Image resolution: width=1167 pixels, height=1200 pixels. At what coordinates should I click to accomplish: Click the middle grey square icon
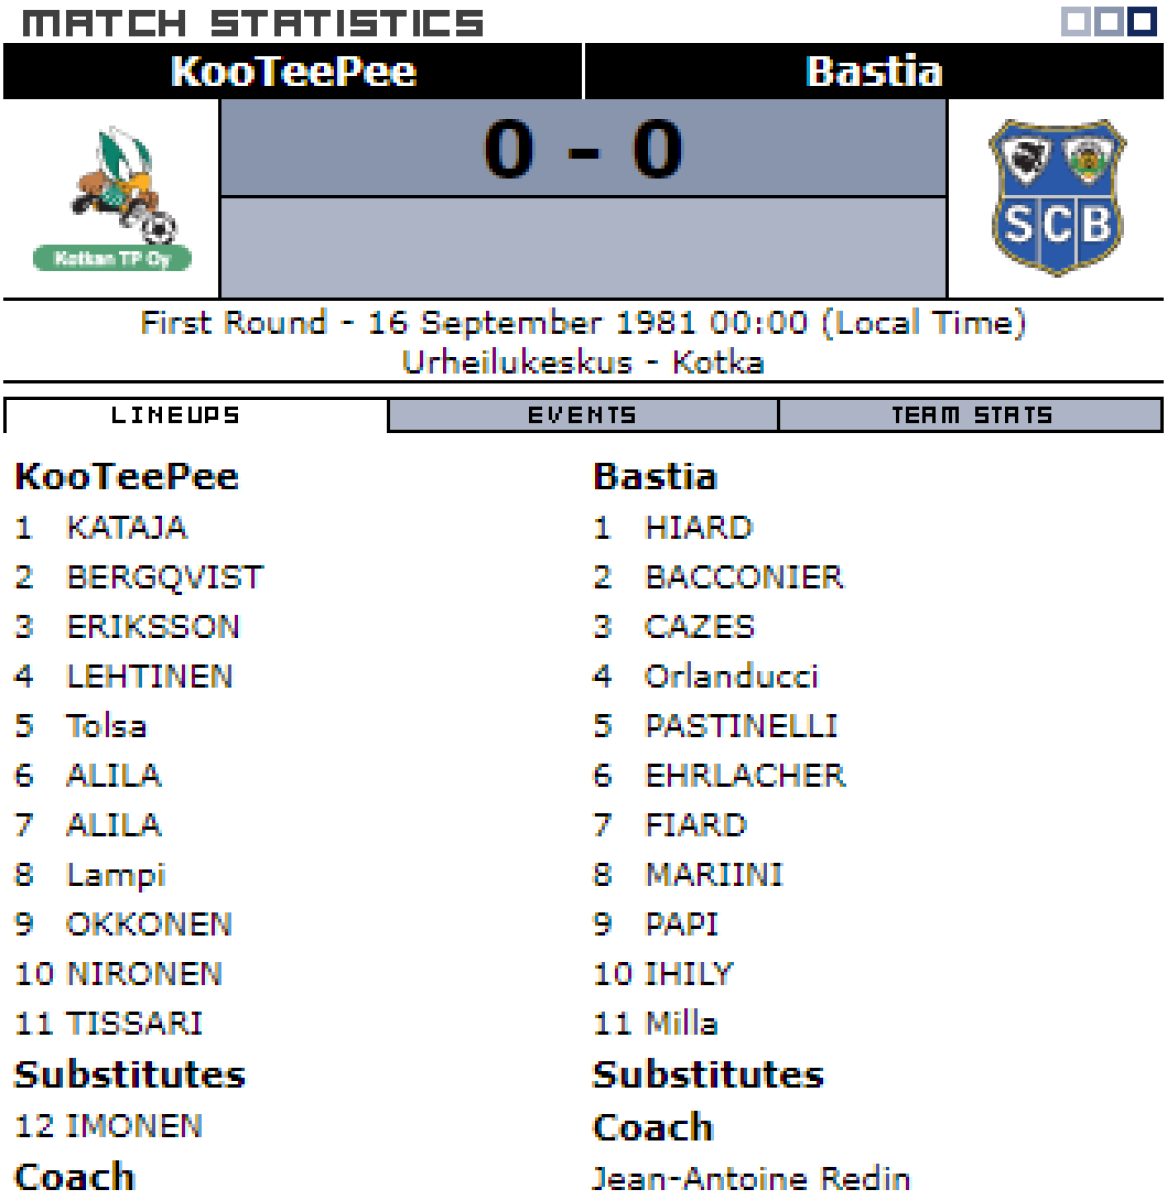(1108, 21)
